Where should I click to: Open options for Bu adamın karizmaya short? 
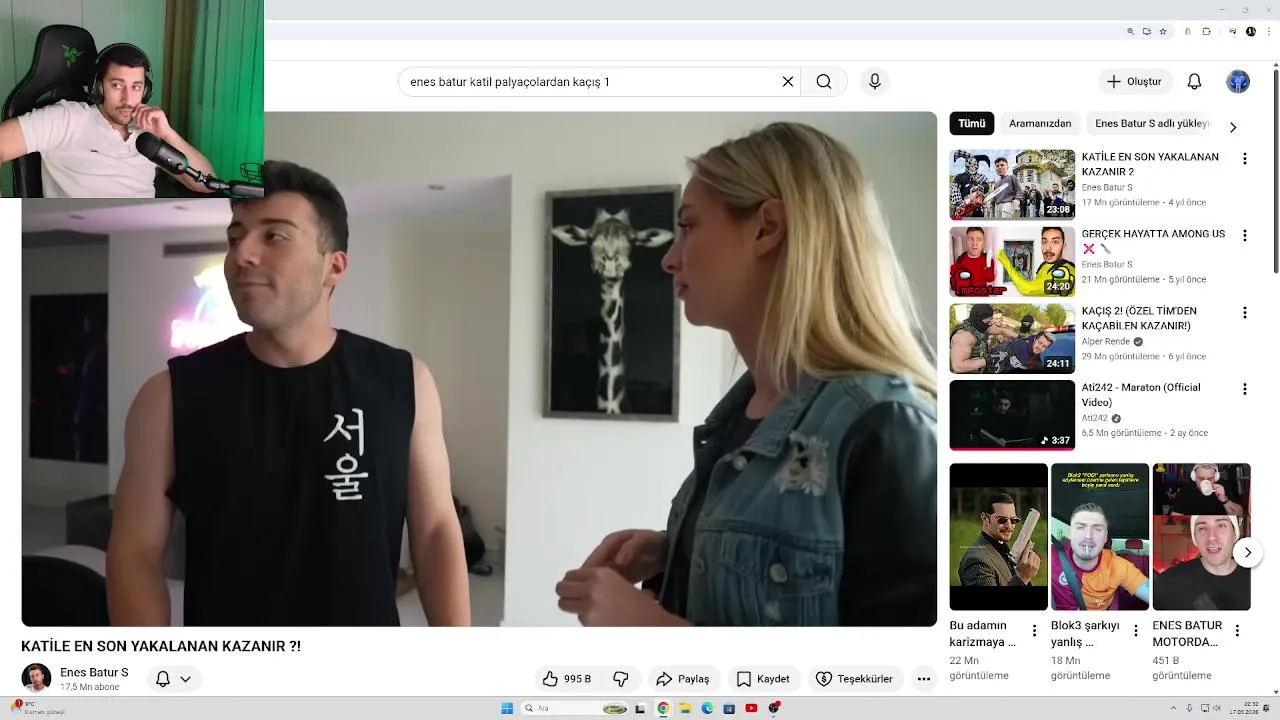[x=1034, y=631]
